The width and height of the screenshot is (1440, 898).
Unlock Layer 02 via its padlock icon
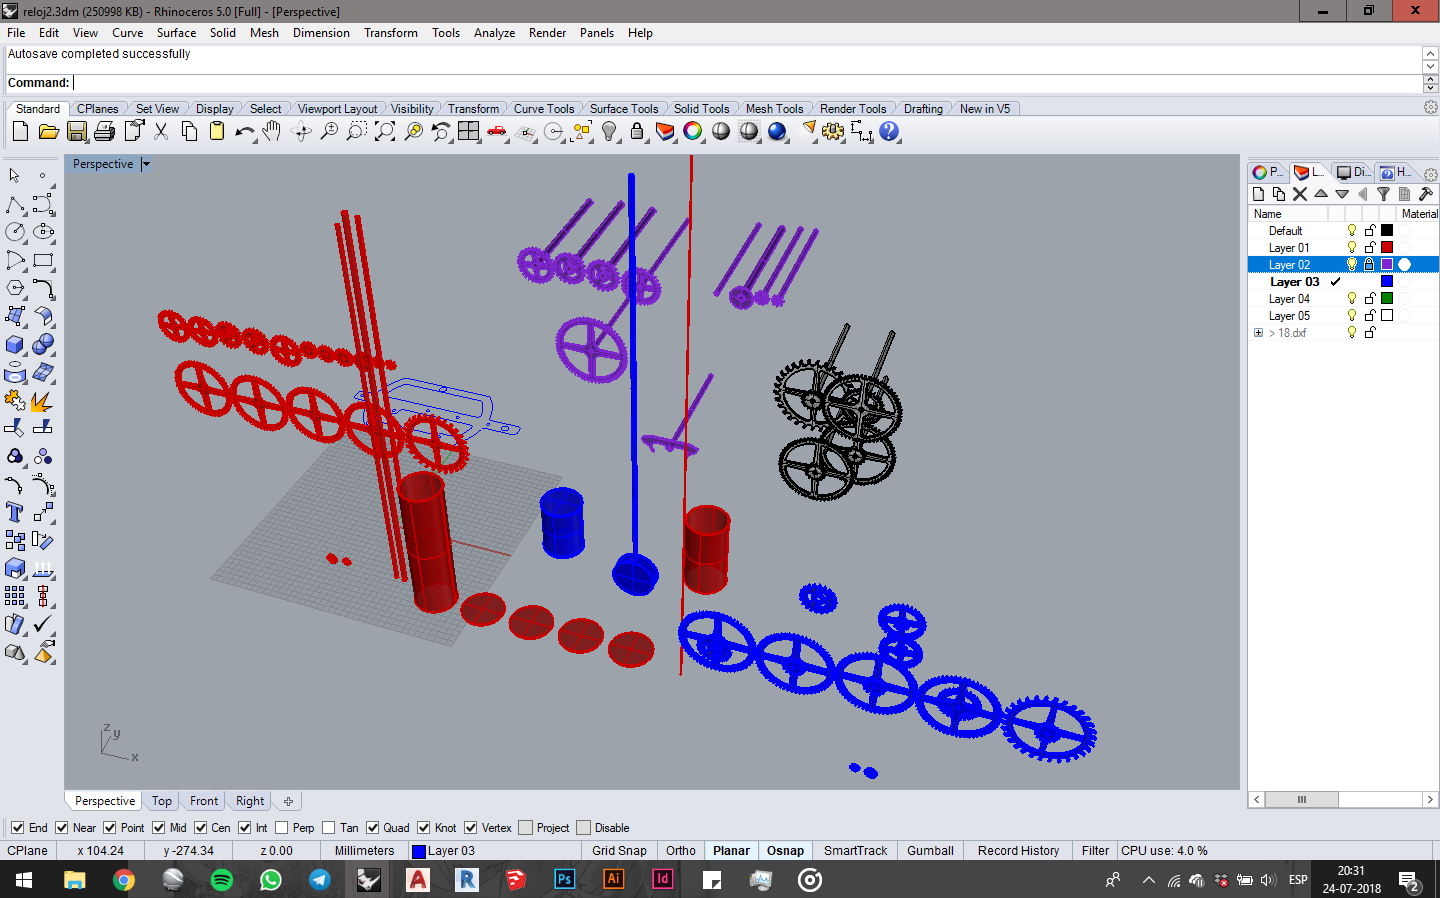(x=1370, y=265)
